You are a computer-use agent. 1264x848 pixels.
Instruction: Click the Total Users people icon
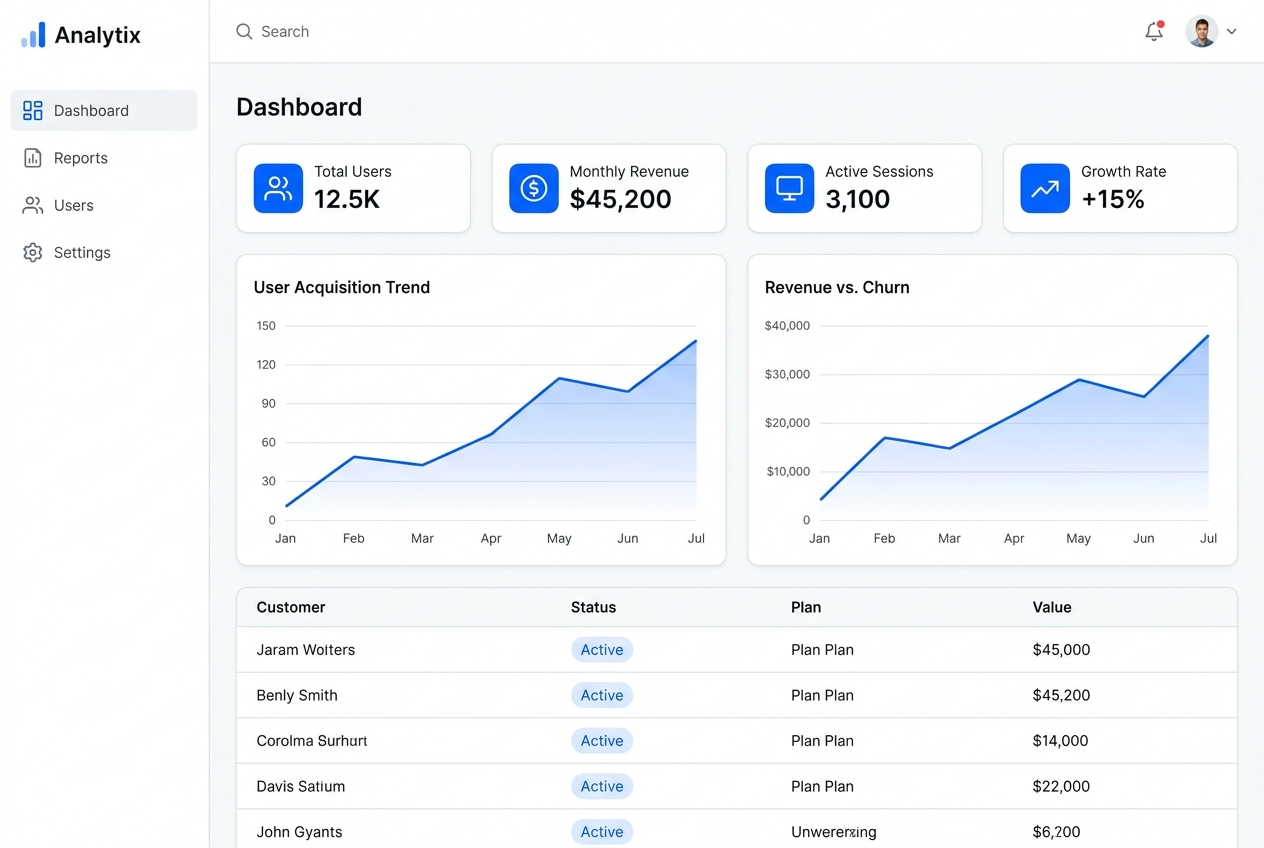(x=278, y=188)
